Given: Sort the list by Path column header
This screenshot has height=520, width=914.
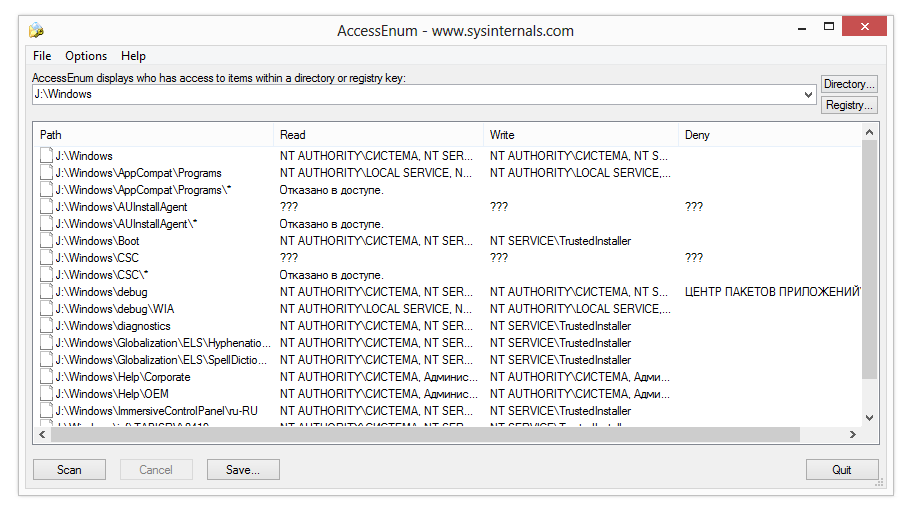Looking at the screenshot, I should tap(153, 134).
